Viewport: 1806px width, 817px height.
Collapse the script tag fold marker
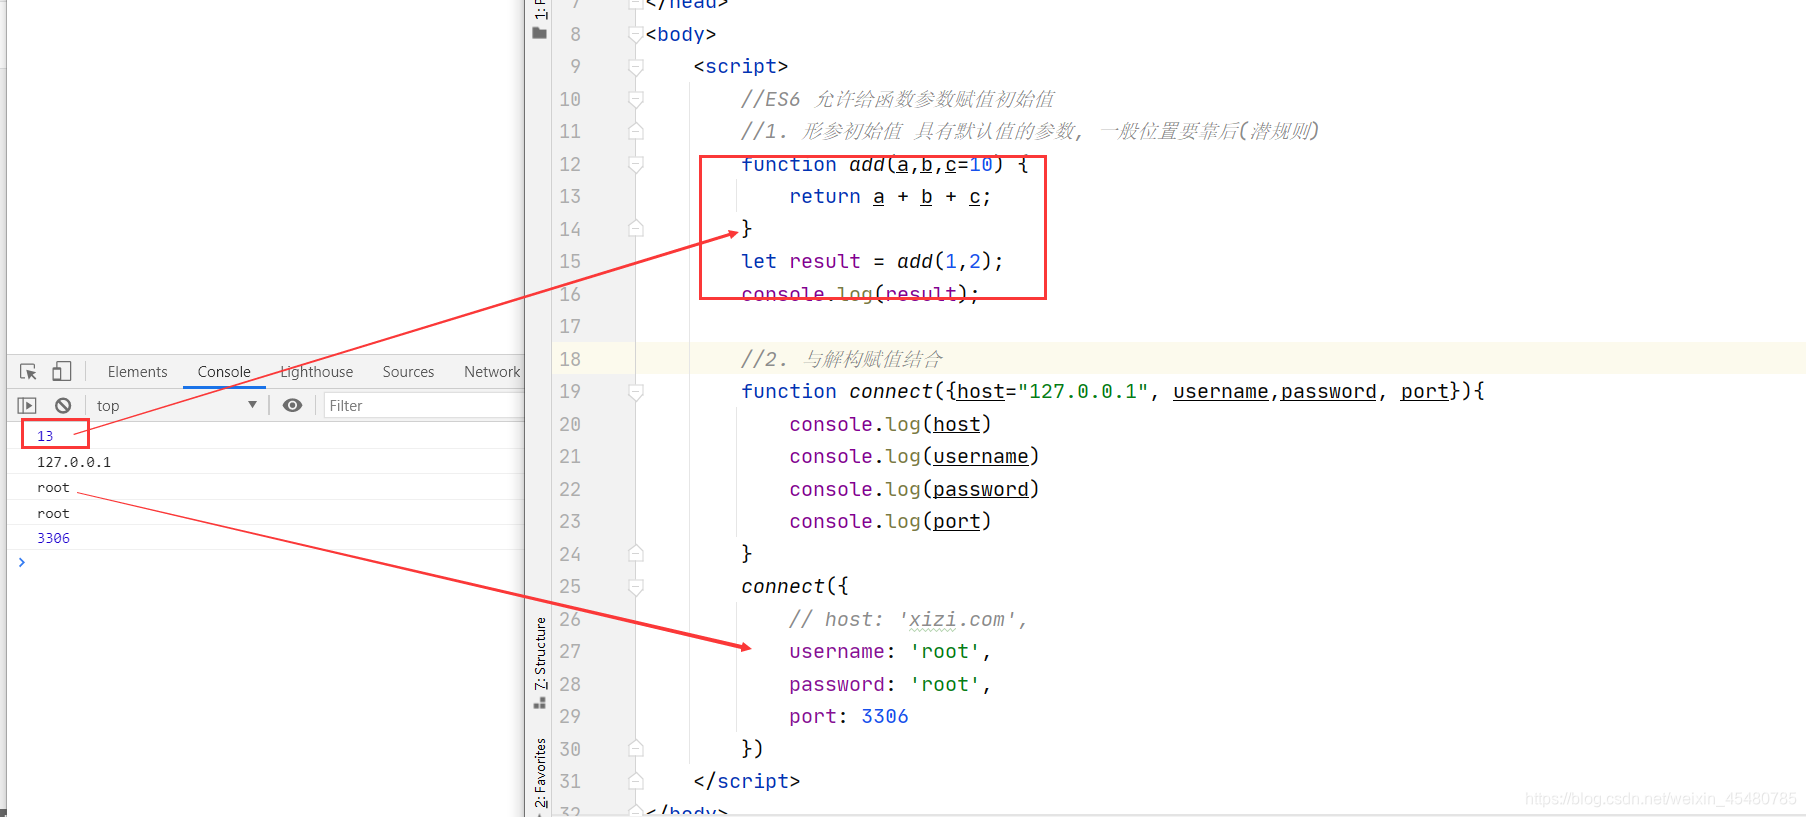(635, 67)
